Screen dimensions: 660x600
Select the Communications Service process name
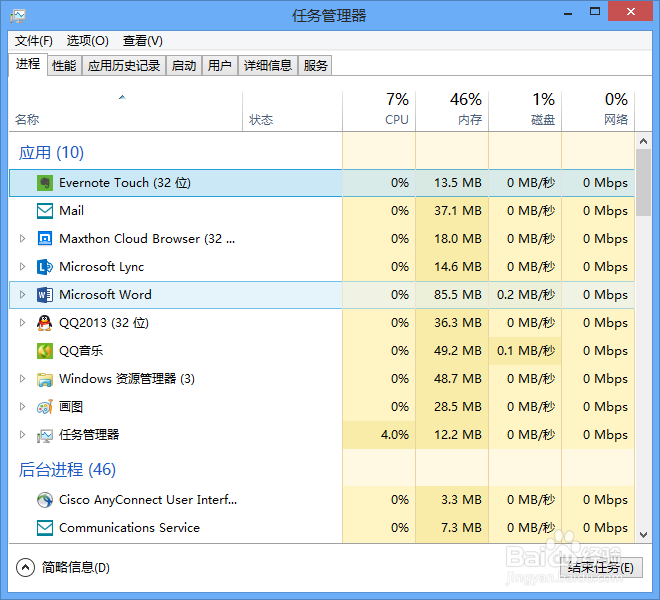click(129, 528)
